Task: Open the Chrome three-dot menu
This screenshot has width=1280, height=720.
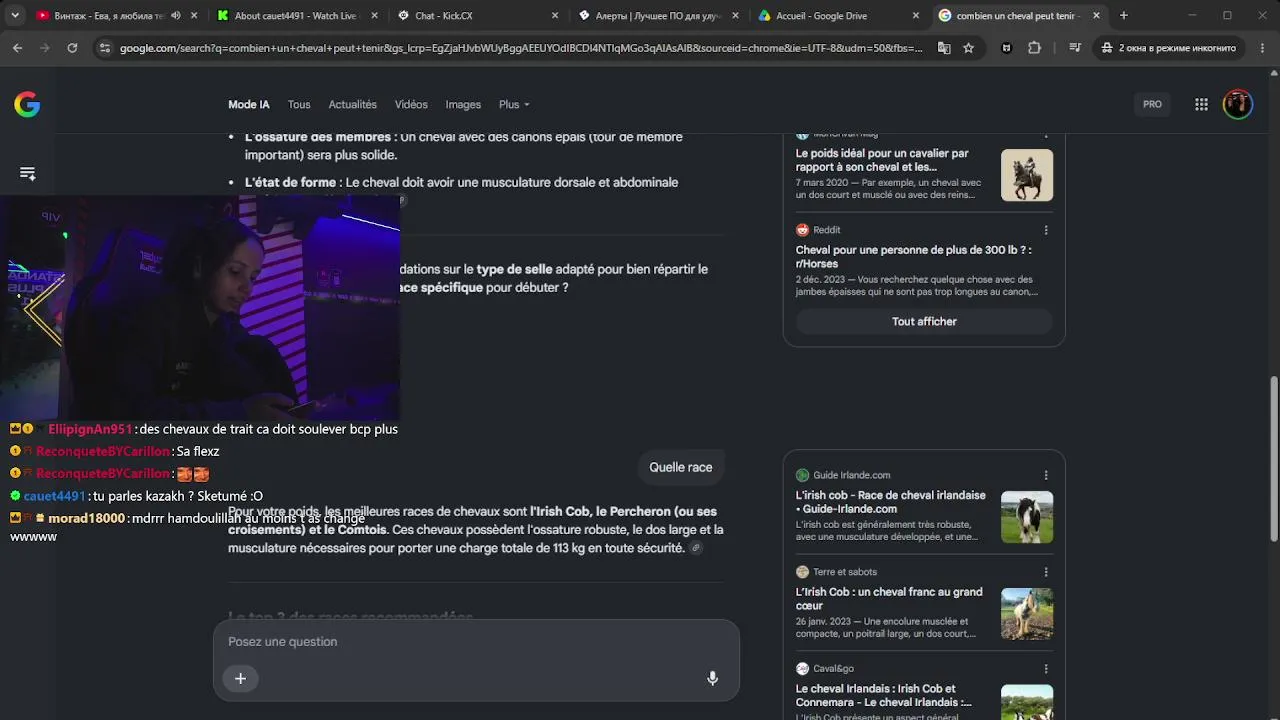Action: pyautogui.click(x=1262, y=48)
